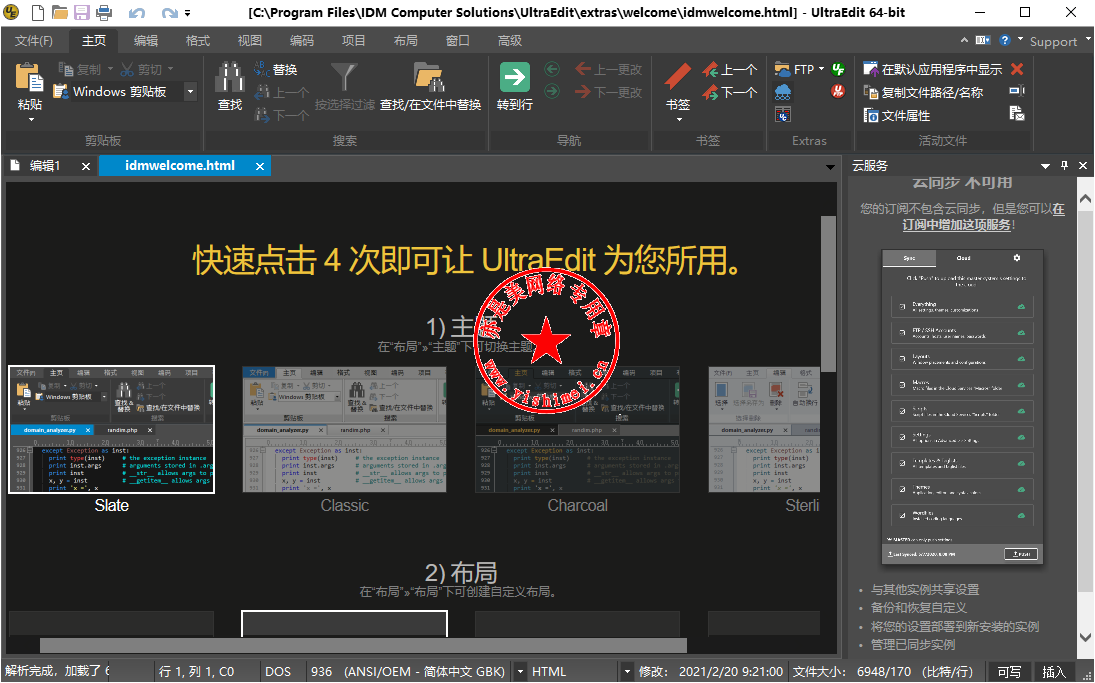The image size is (1095, 683).
Task: Open the Layout (布局) ribbon tab
Action: pos(405,41)
